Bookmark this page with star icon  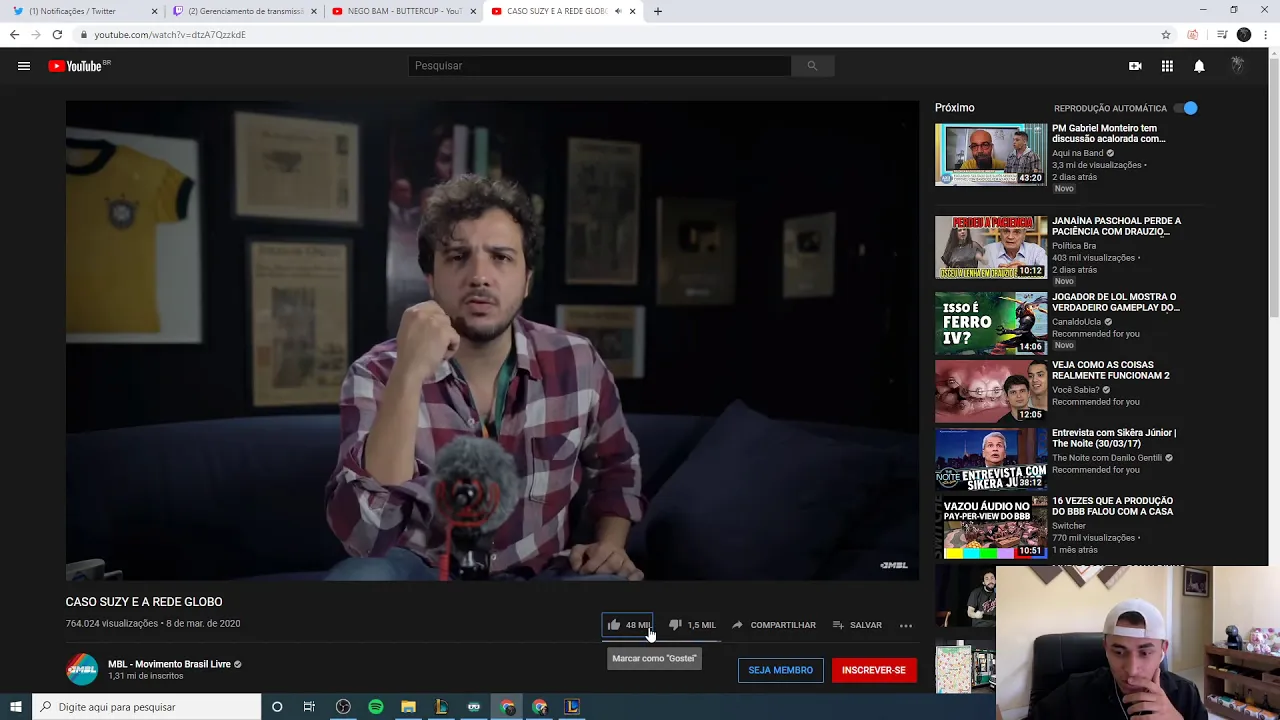point(1166,34)
